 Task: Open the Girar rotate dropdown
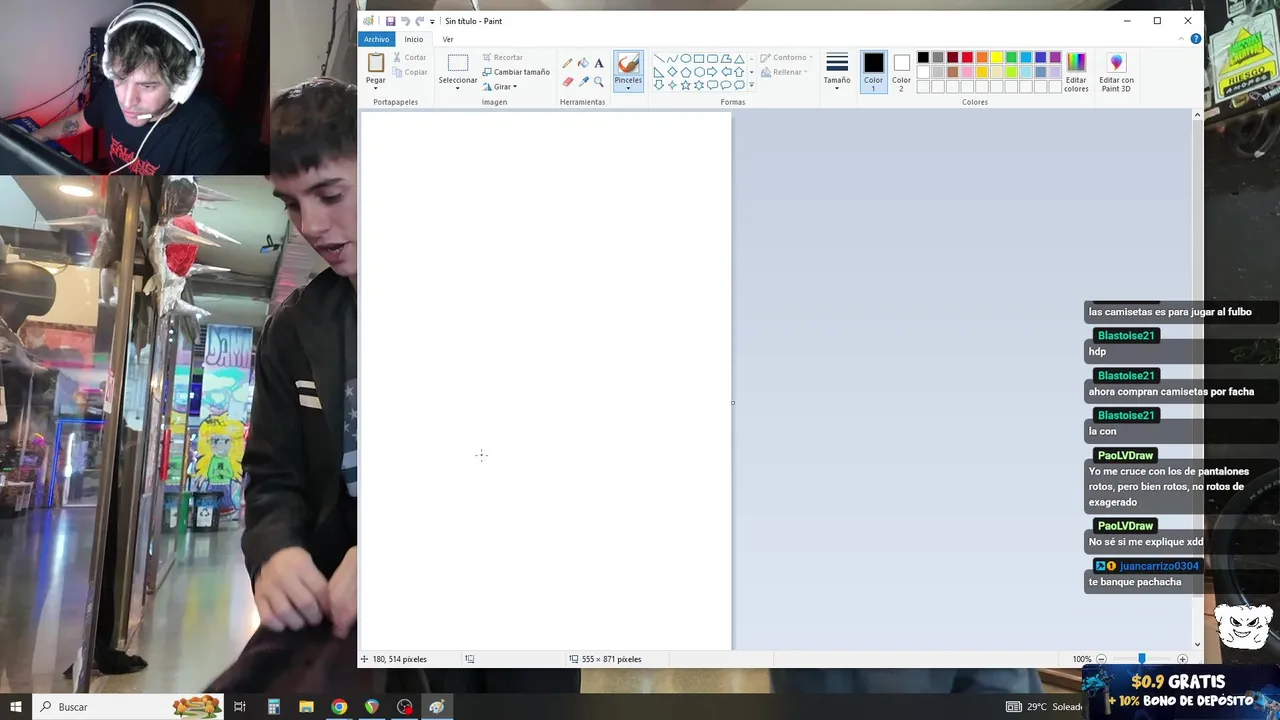point(499,87)
